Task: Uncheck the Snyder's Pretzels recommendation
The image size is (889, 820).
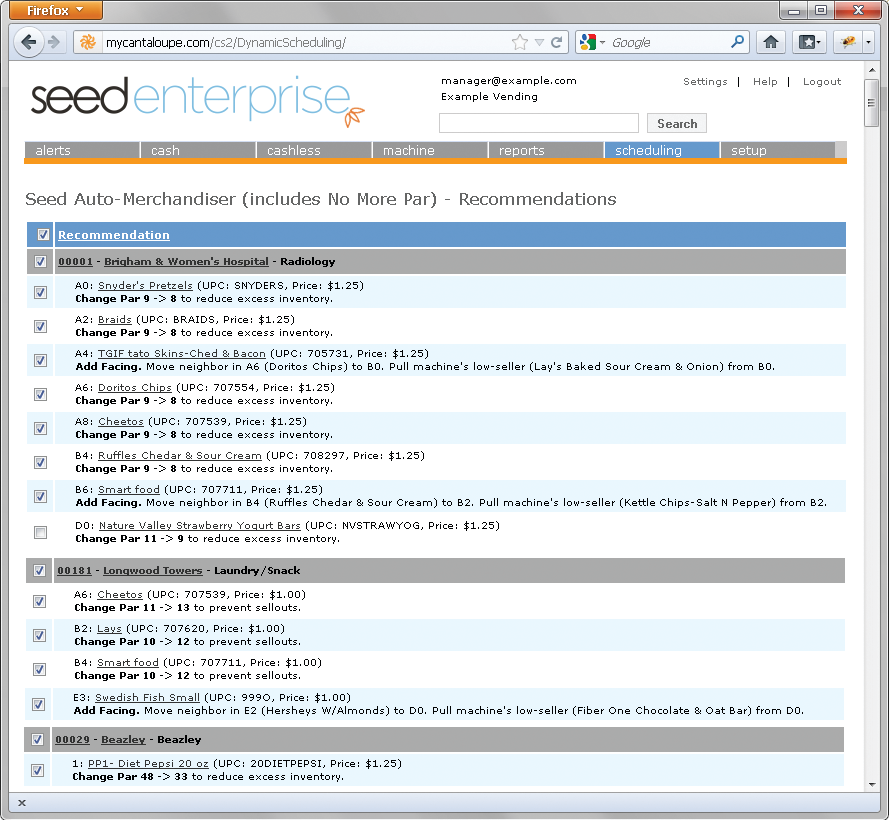Action: 40,292
